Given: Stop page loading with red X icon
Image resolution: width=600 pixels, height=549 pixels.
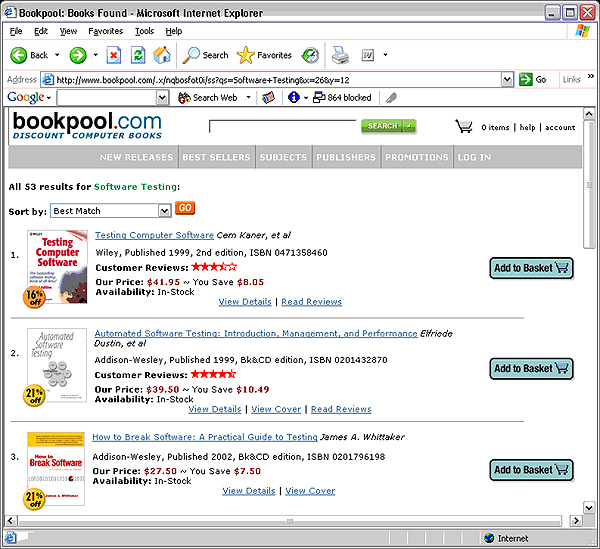Looking at the screenshot, I should pyautogui.click(x=114, y=55).
